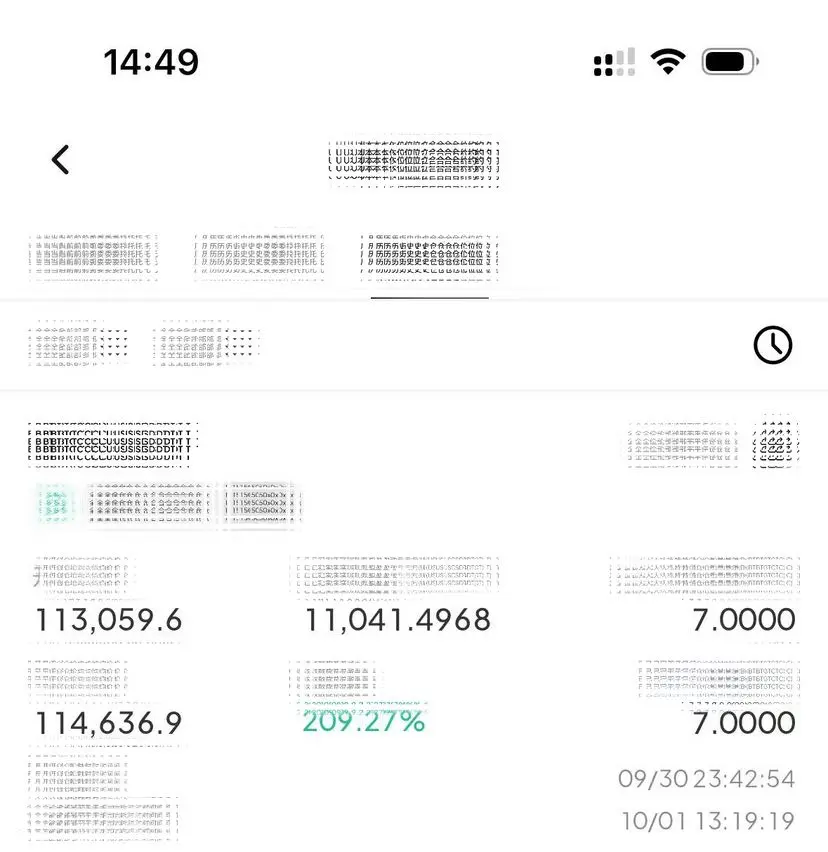The height and width of the screenshot is (852, 828).
Task: Tap the back arrow in the header
Action: [x=60, y=160]
